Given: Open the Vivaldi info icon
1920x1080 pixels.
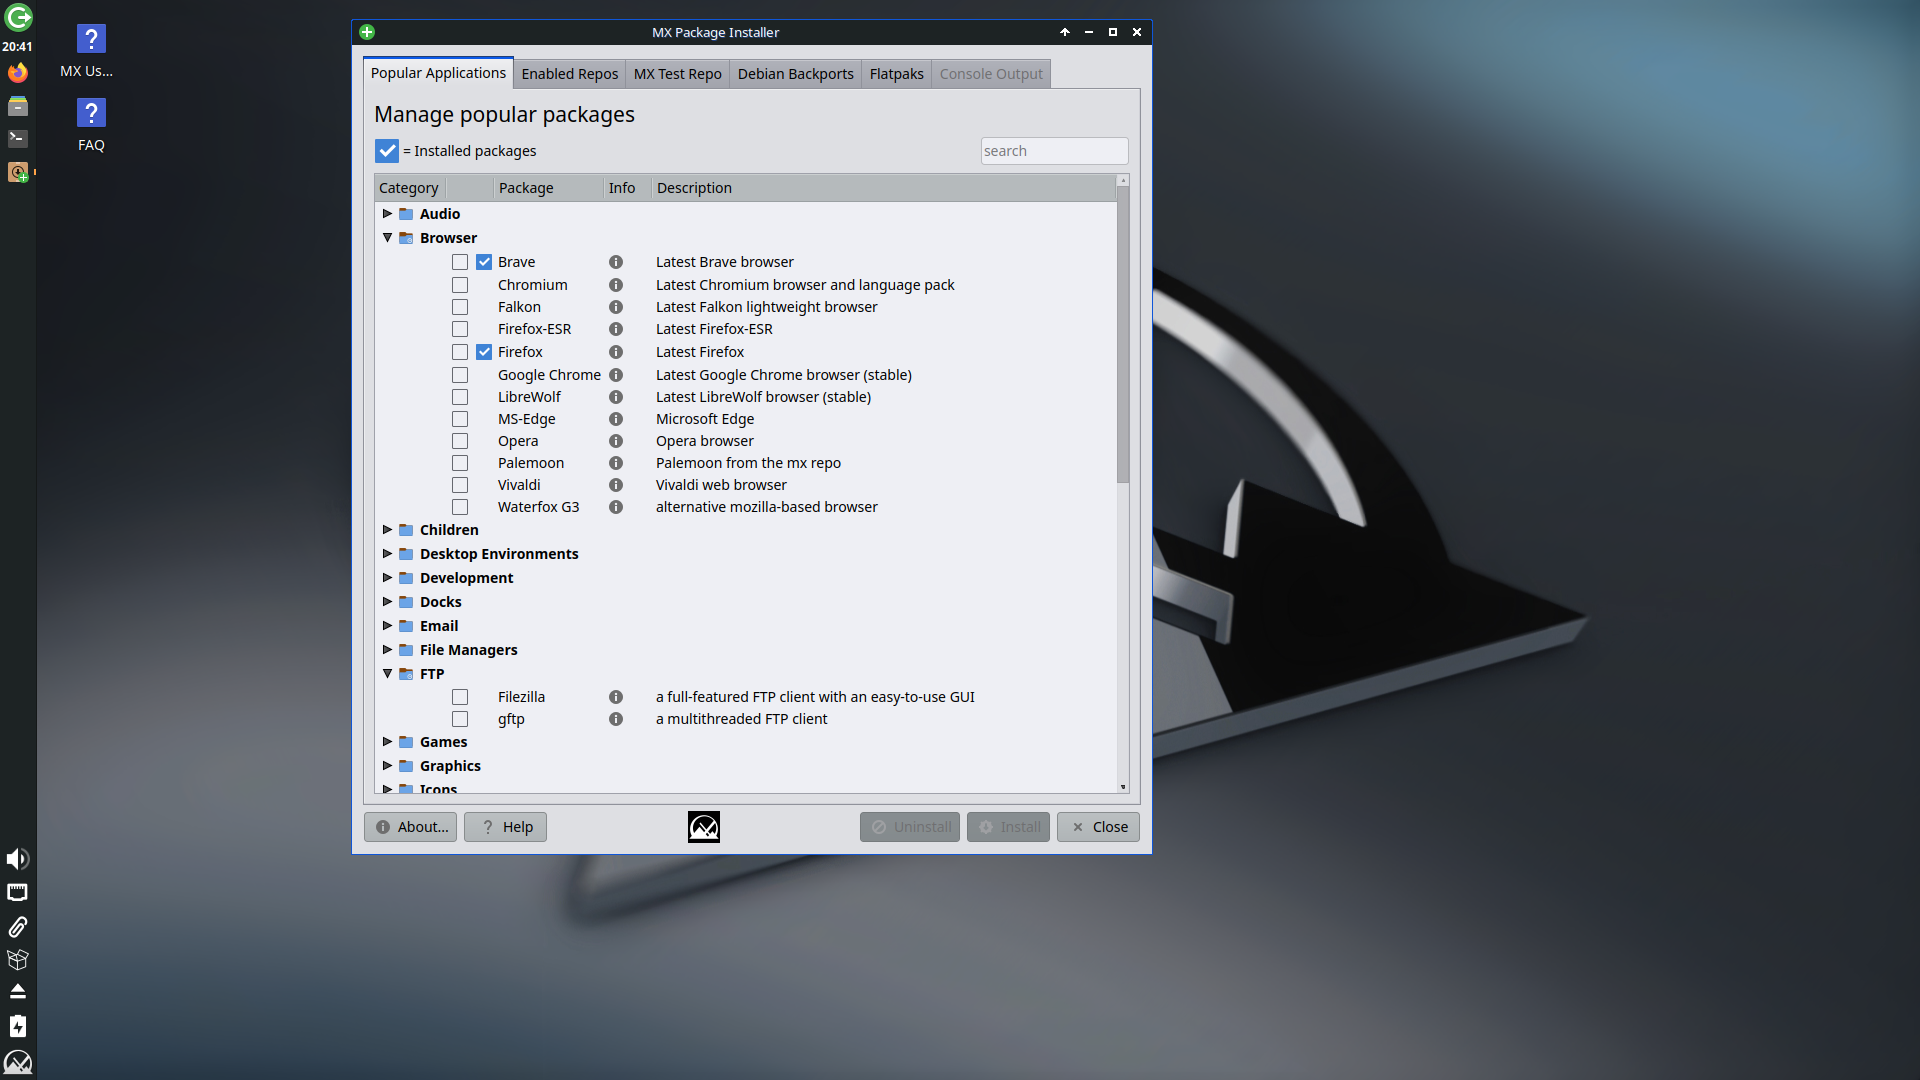Looking at the screenshot, I should coord(616,485).
